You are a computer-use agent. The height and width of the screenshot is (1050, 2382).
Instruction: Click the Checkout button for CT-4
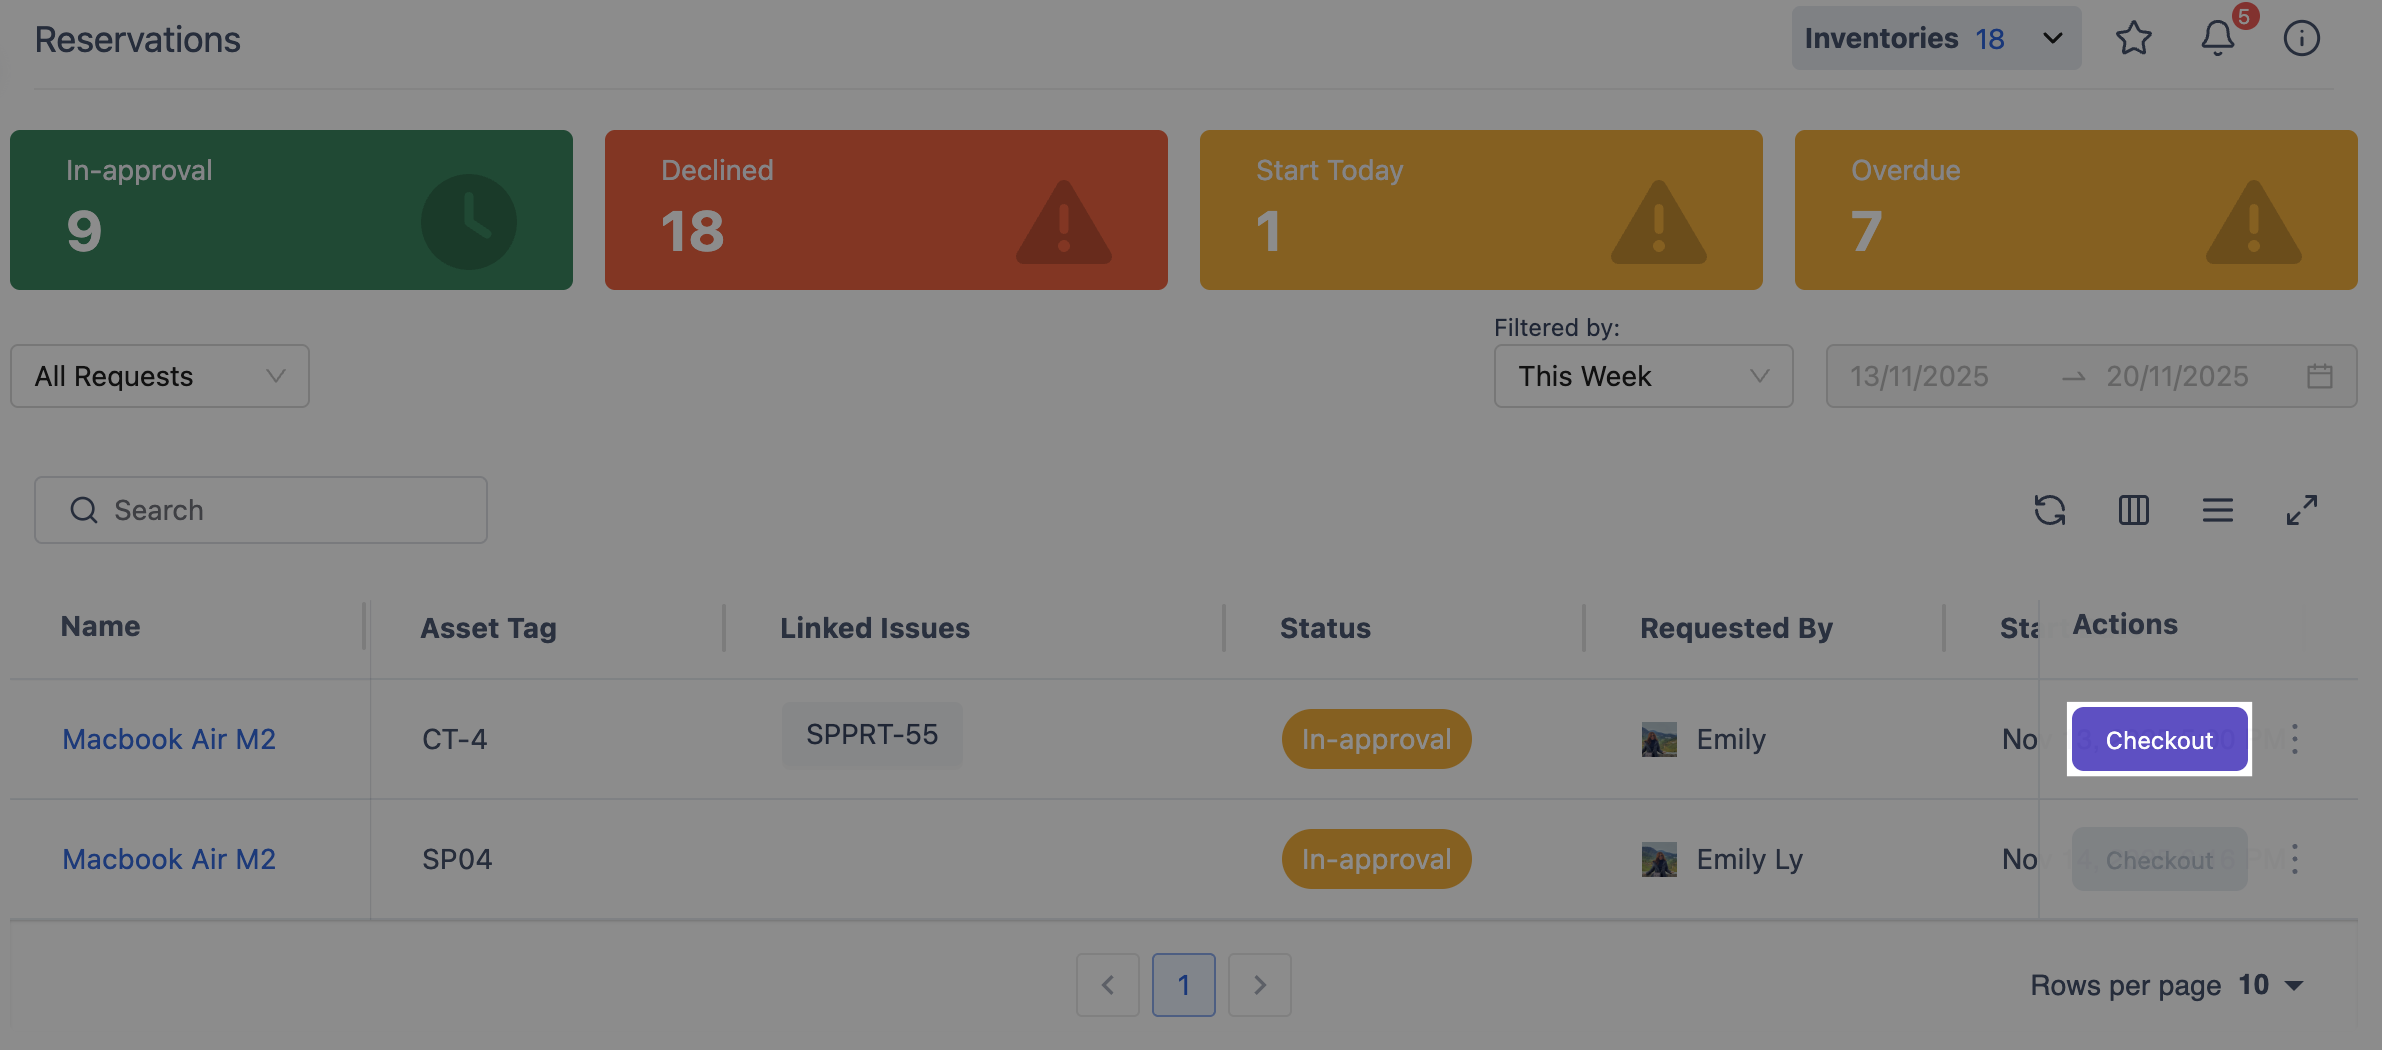(x=2159, y=740)
